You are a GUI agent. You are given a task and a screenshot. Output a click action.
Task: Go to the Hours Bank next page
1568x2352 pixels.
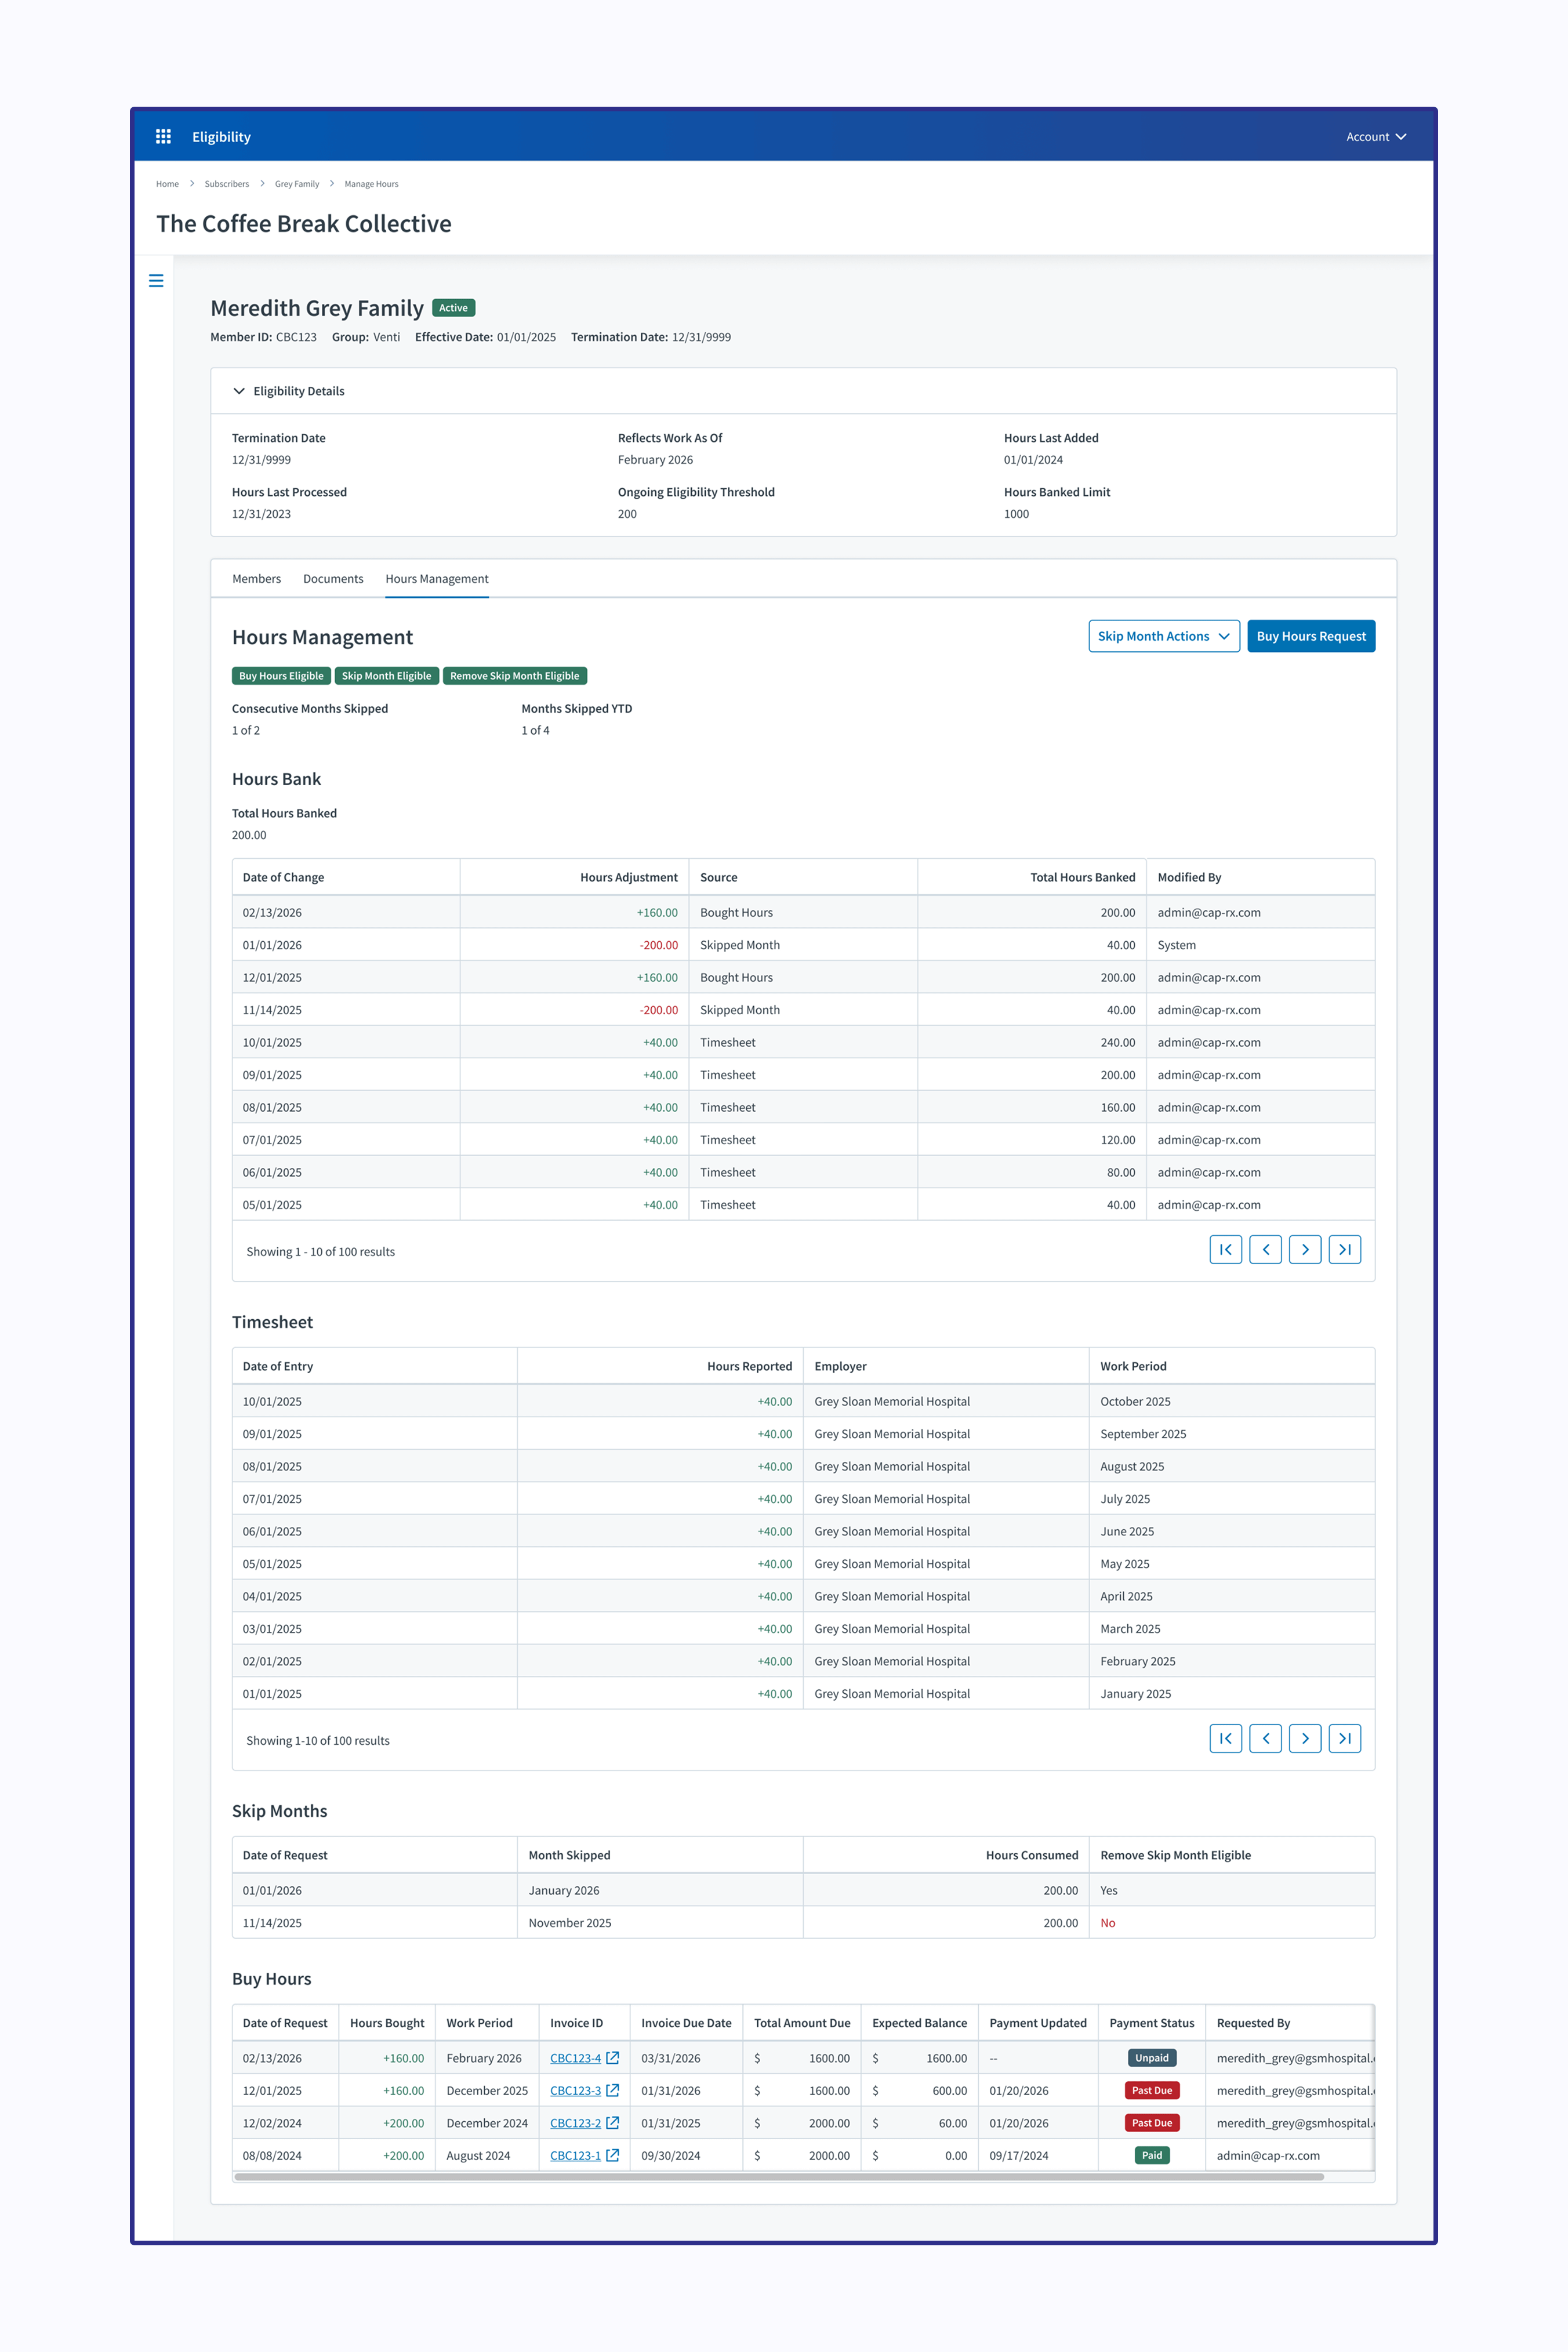1304,1249
